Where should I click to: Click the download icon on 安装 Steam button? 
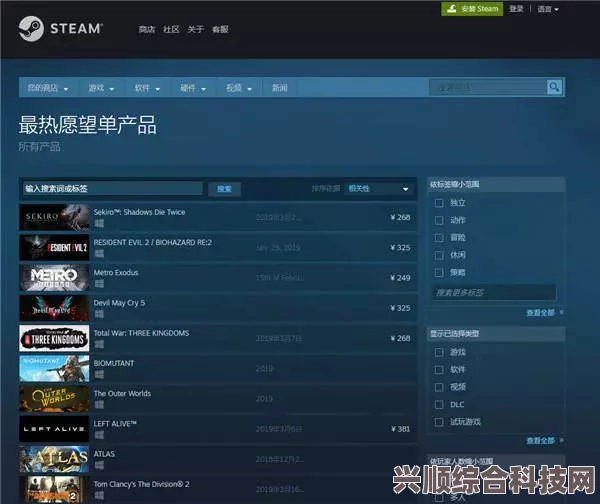point(452,9)
